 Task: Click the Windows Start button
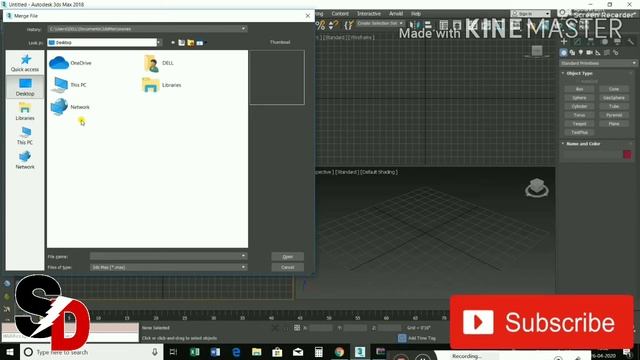(10, 352)
